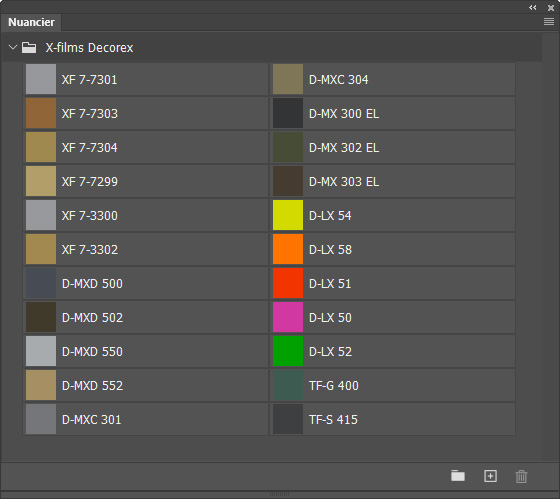This screenshot has width=560, height=499.
Task: Pick the D-MX 302 EL green swatch
Action: pyautogui.click(x=288, y=147)
